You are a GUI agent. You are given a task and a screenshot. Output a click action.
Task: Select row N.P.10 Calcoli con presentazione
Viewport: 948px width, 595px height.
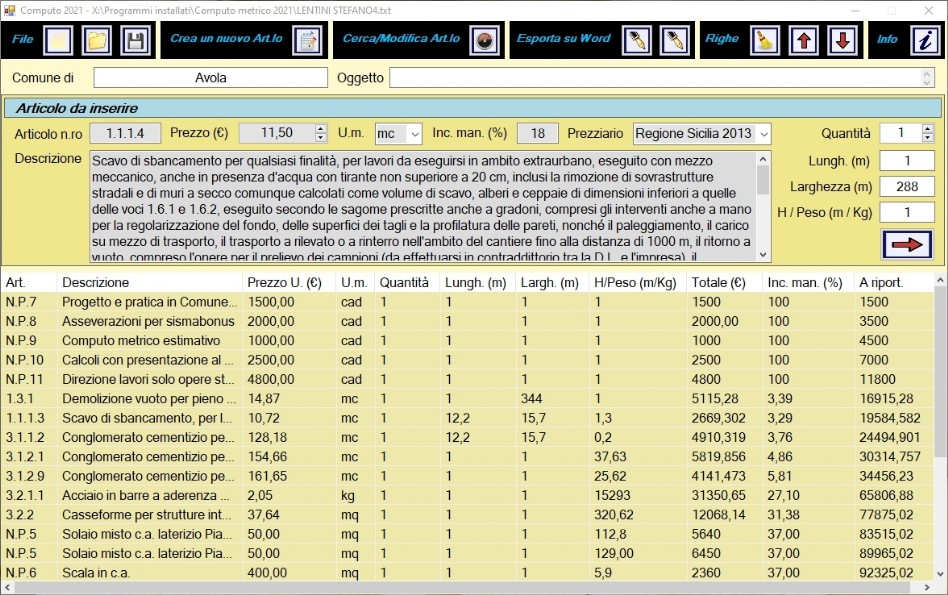pos(467,360)
